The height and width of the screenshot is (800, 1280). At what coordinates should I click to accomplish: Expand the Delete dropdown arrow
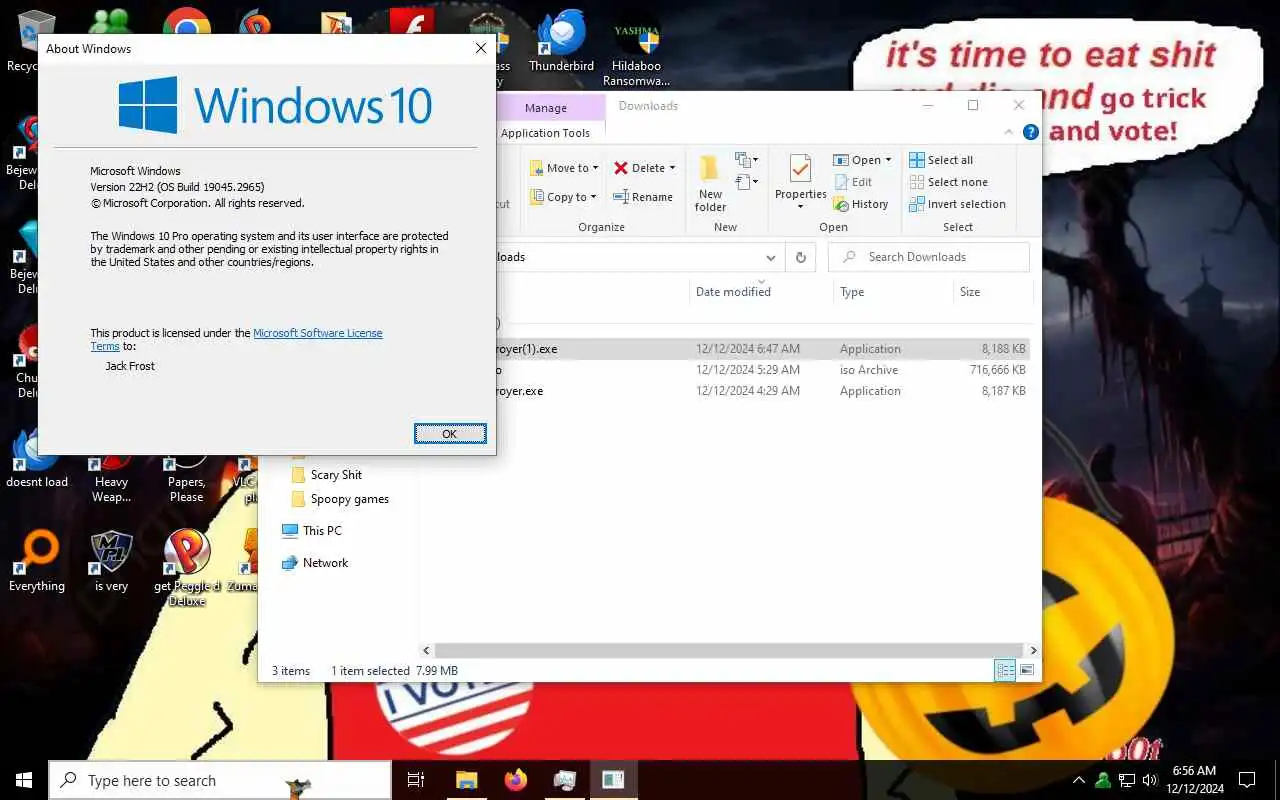coord(672,168)
